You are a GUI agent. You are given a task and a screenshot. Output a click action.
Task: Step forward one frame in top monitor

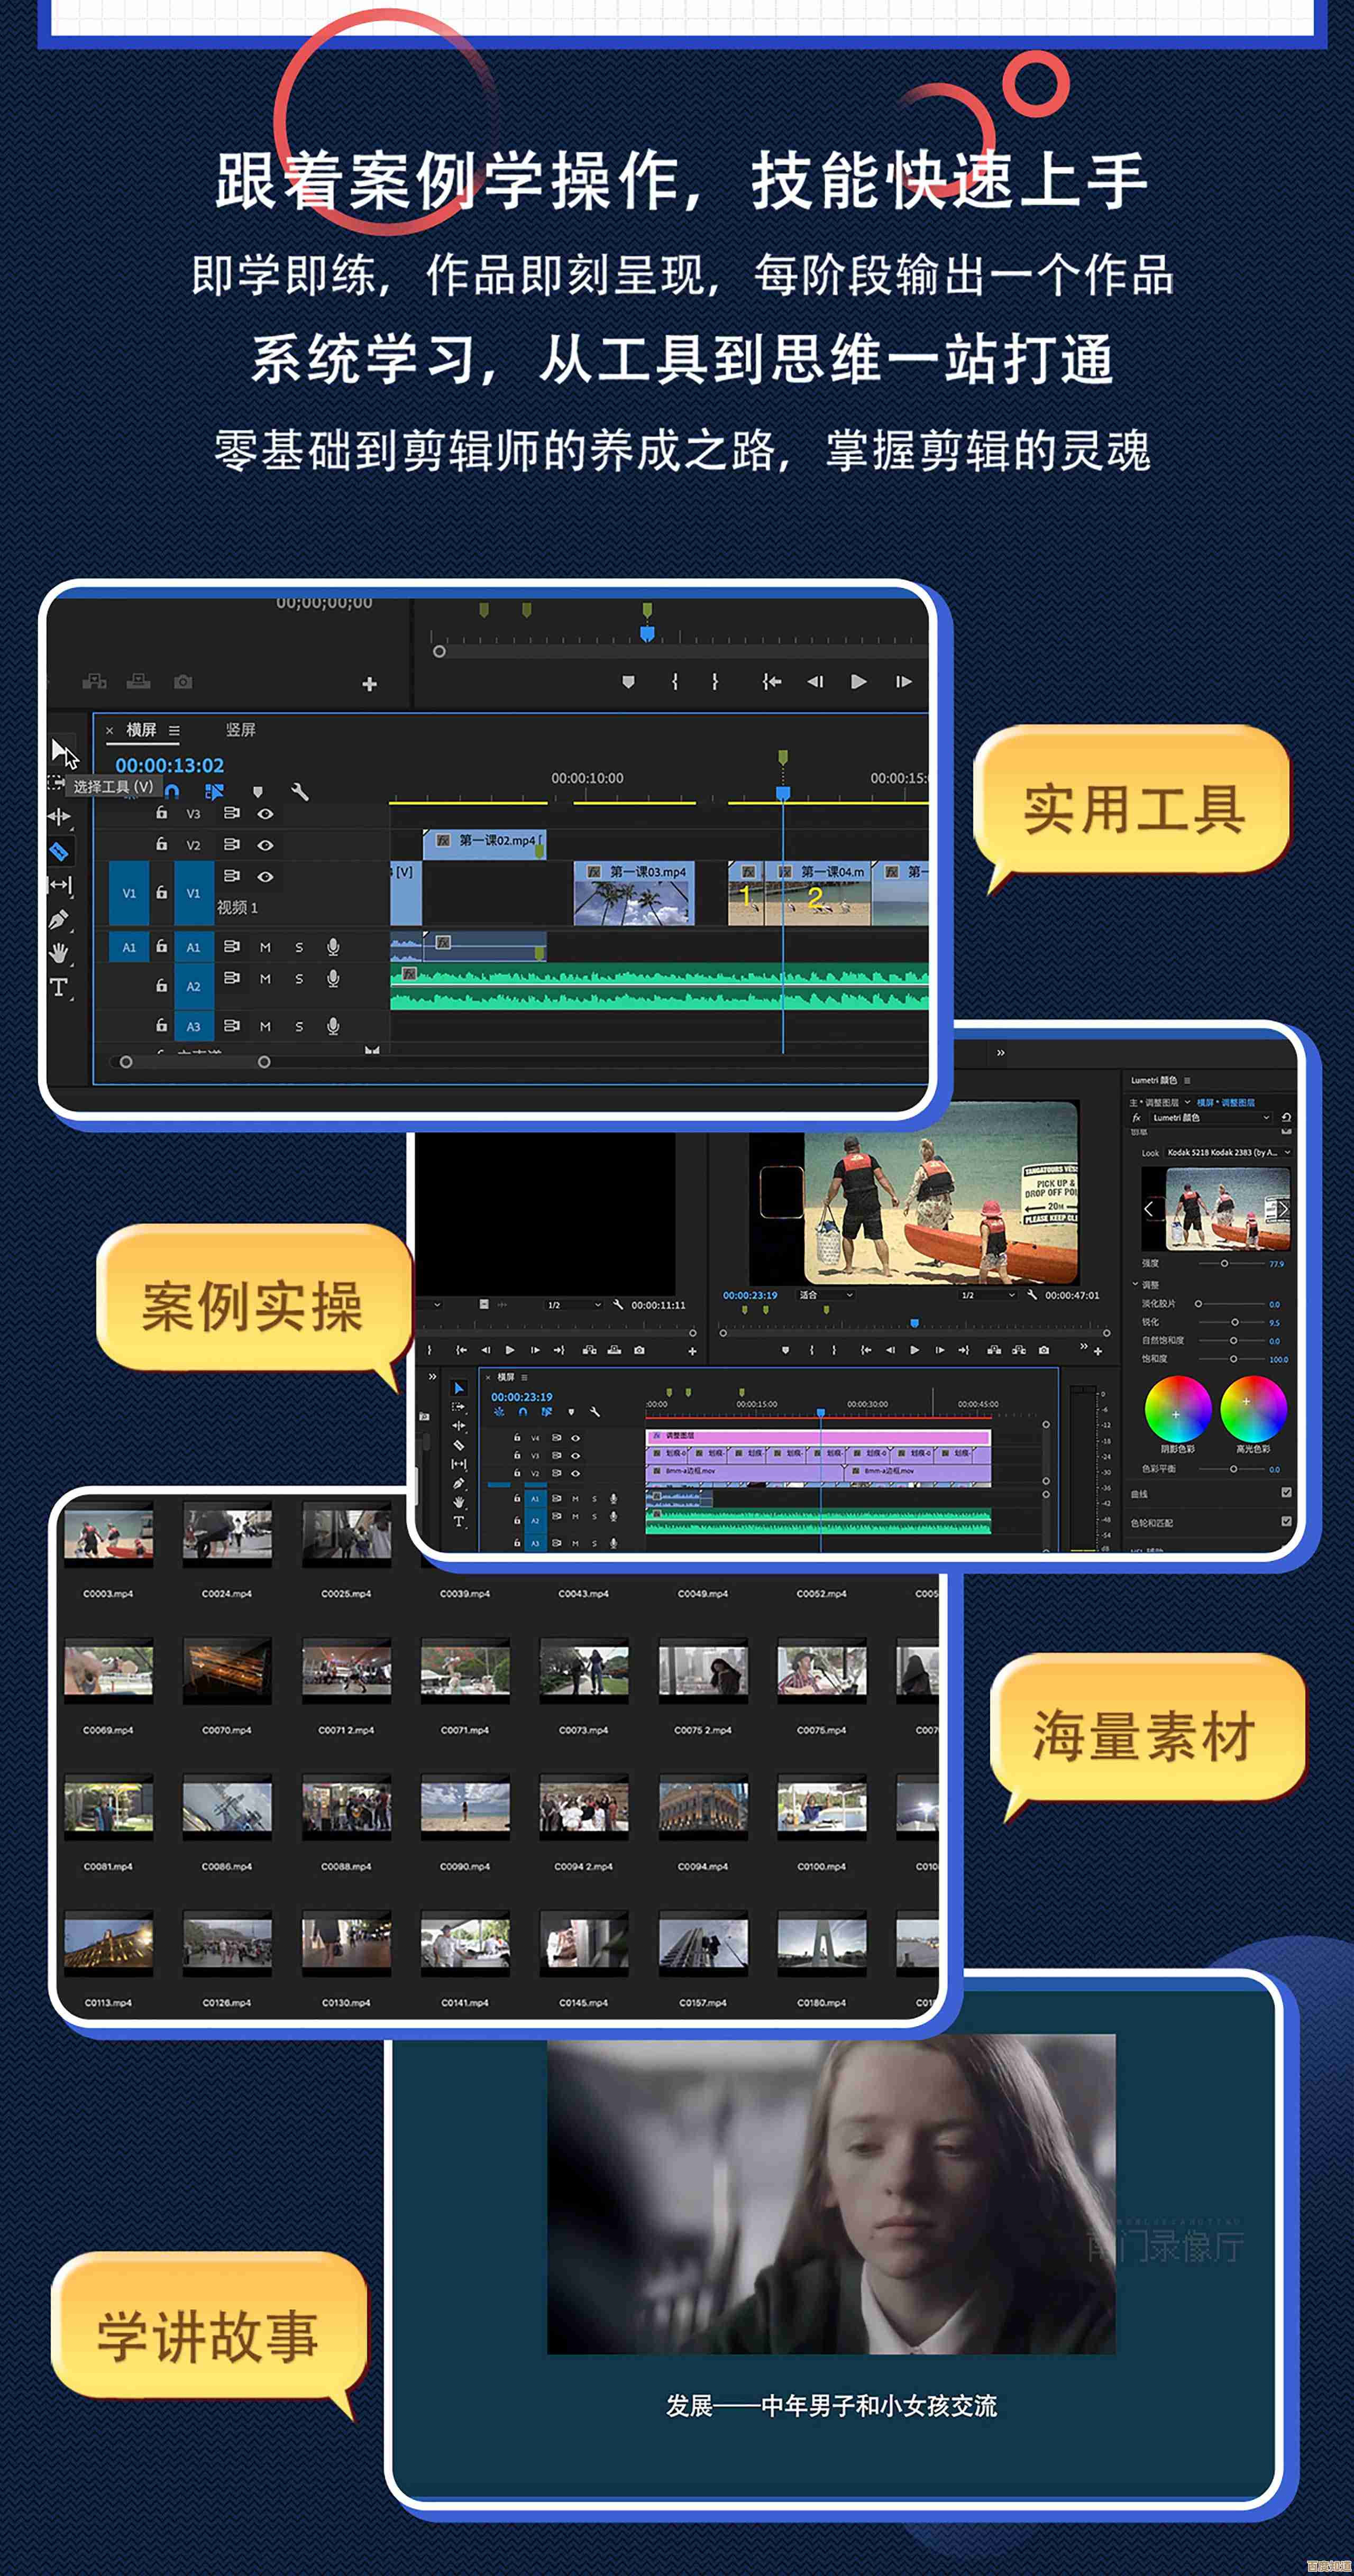903,682
